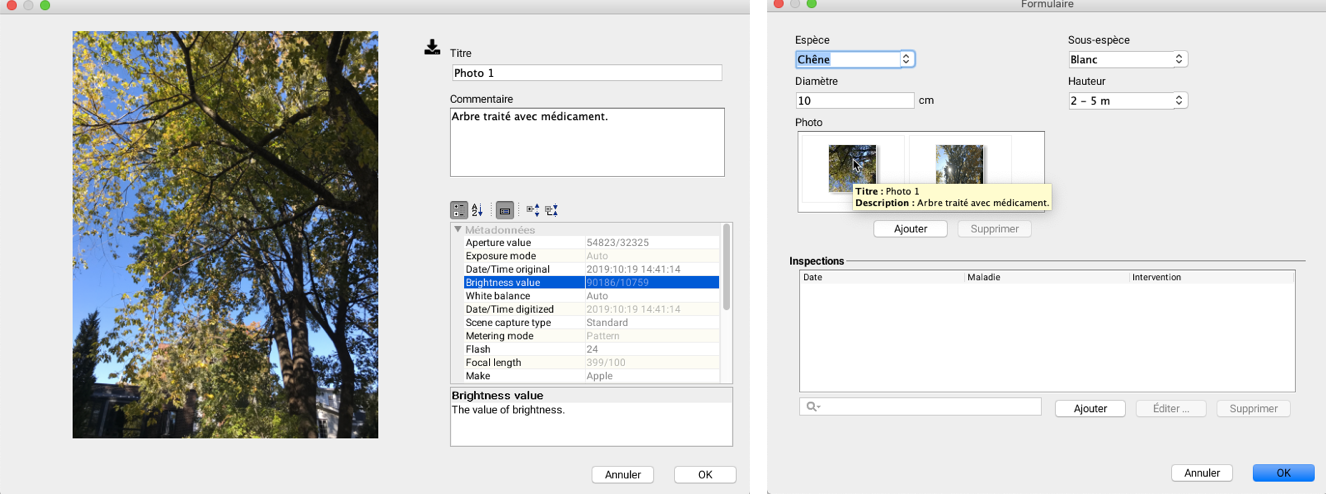Open the Espèce combo box
1326x494 pixels.
pos(906,60)
